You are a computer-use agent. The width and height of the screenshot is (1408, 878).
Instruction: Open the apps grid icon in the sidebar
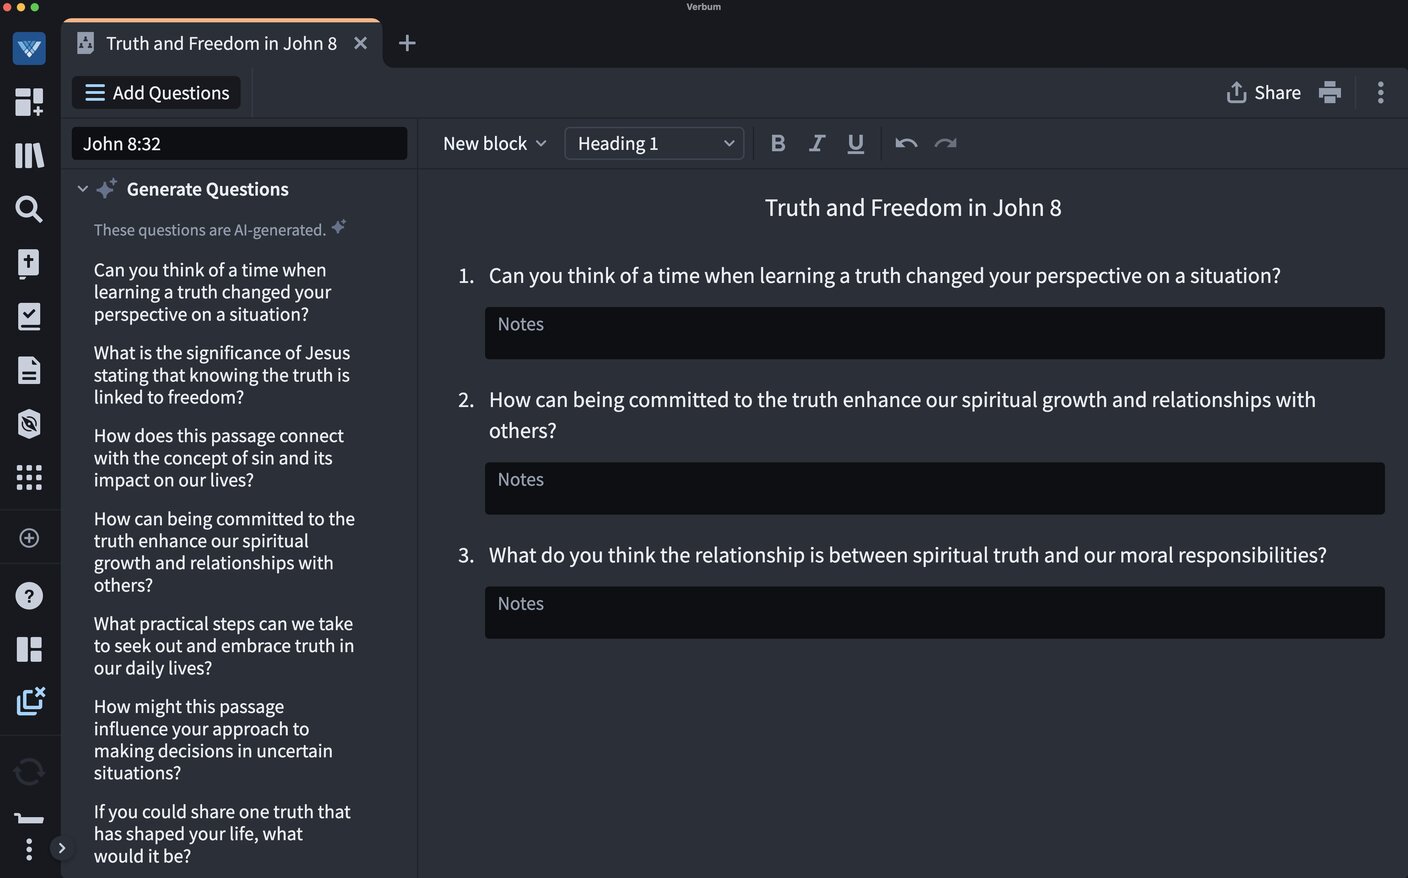[29, 477]
